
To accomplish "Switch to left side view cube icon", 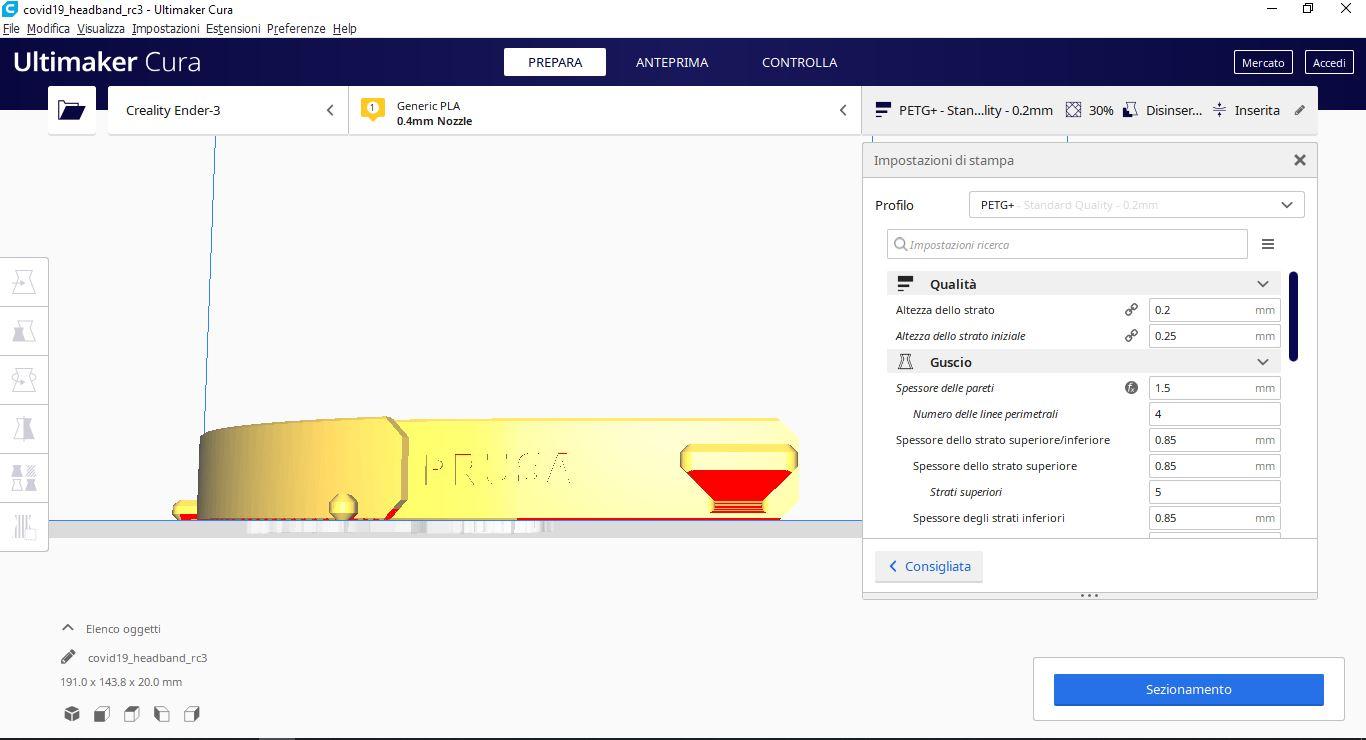I will coord(162,714).
